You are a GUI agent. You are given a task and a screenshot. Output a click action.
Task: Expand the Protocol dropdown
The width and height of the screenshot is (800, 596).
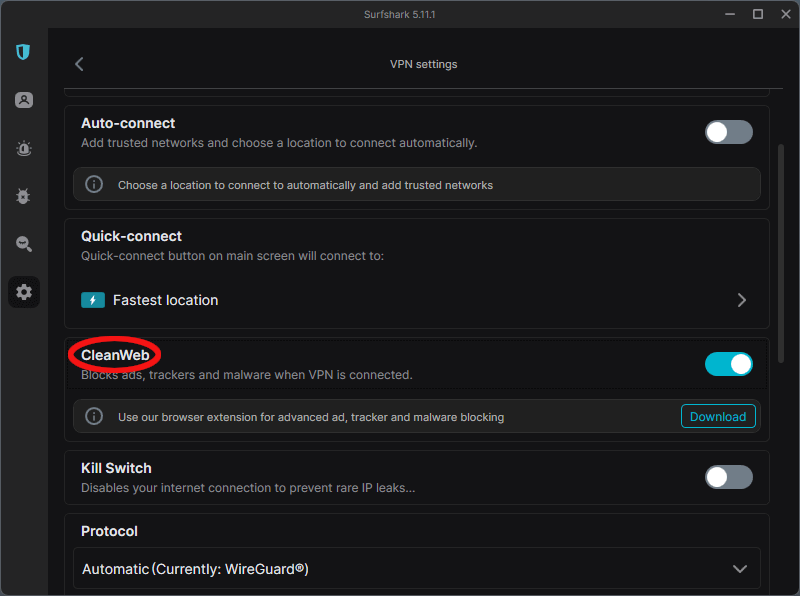point(417,568)
